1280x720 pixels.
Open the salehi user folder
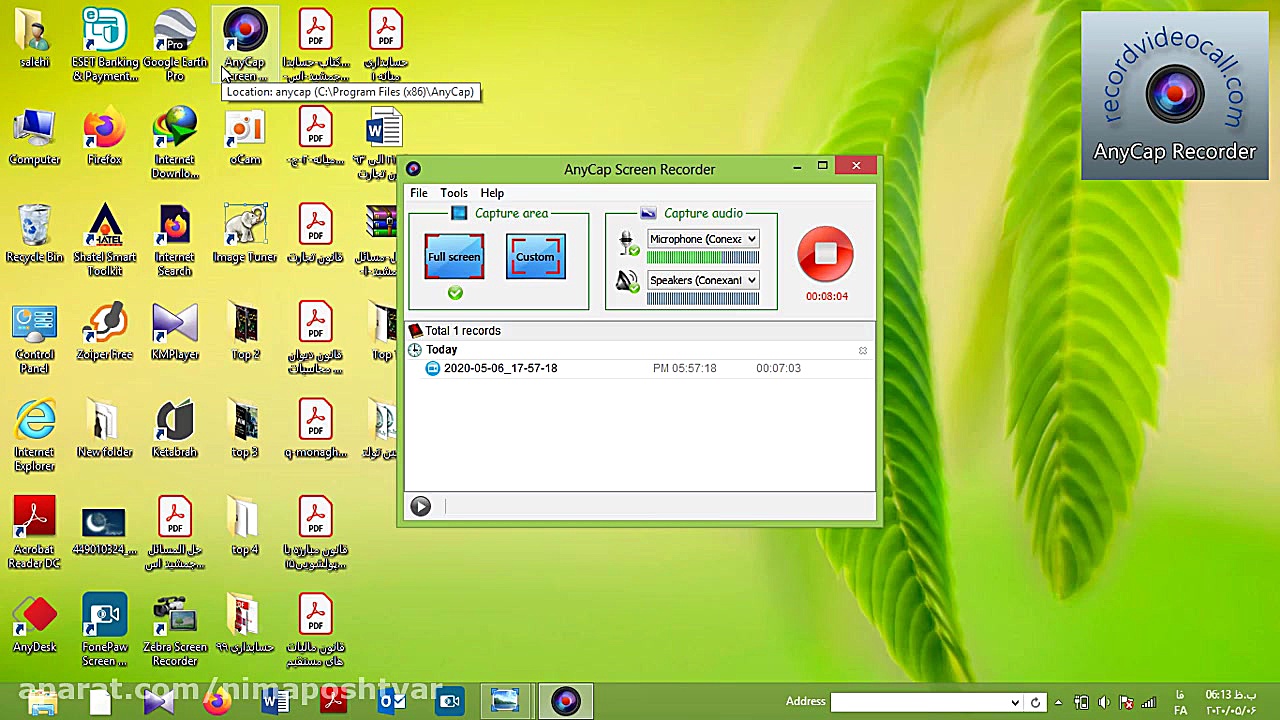click(34, 38)
